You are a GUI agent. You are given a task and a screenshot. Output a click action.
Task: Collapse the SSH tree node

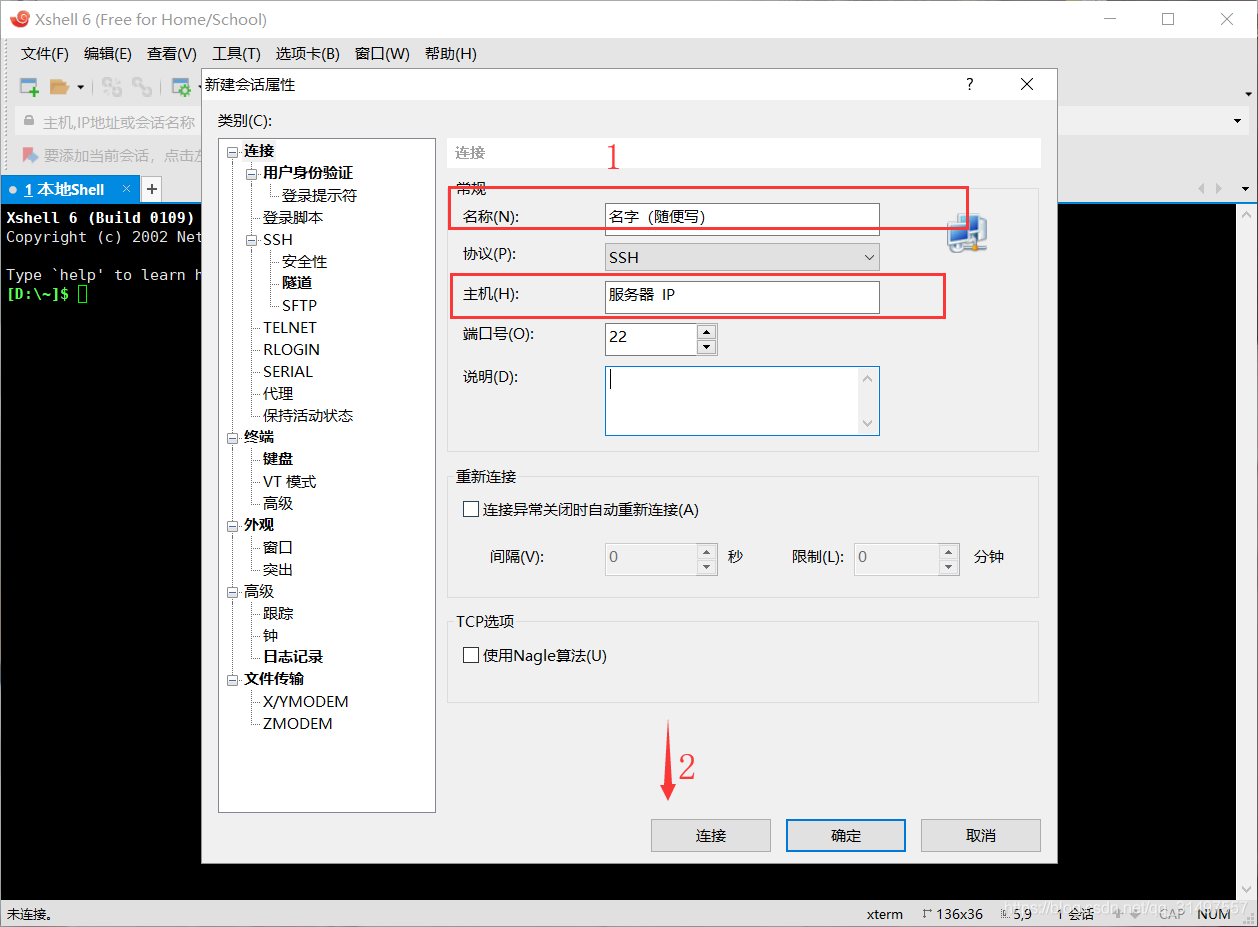pyautogui.click(x=252, y=240)
